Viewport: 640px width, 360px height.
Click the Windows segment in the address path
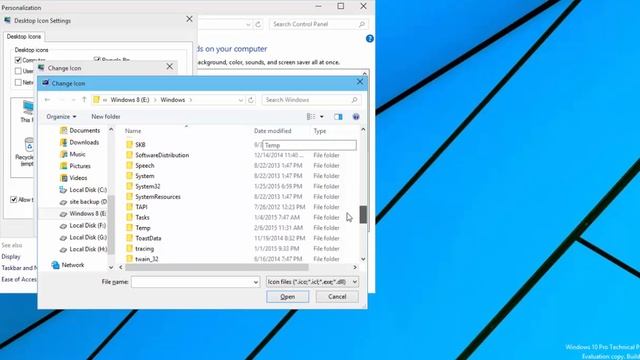pos(173,100)
